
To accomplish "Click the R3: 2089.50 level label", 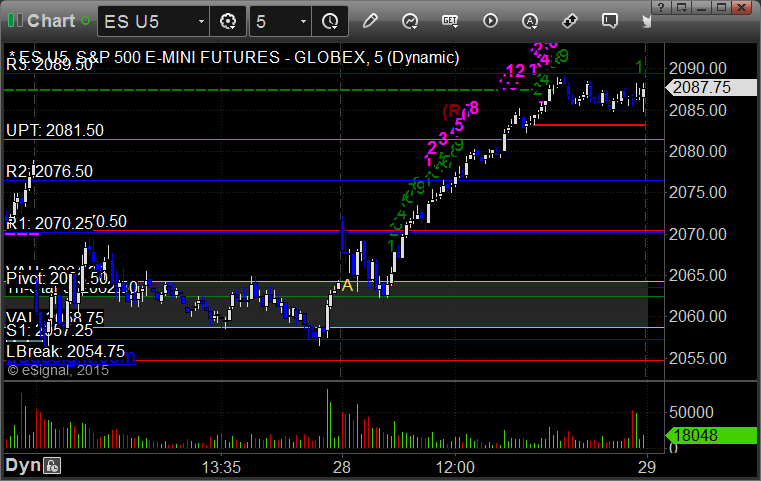I will [x=49, y=65].
